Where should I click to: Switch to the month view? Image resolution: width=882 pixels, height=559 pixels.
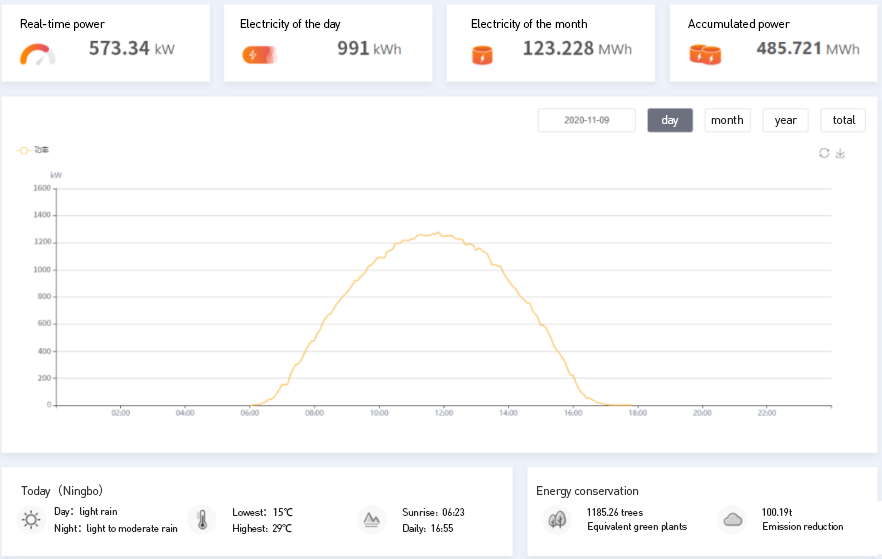(727, 120)
